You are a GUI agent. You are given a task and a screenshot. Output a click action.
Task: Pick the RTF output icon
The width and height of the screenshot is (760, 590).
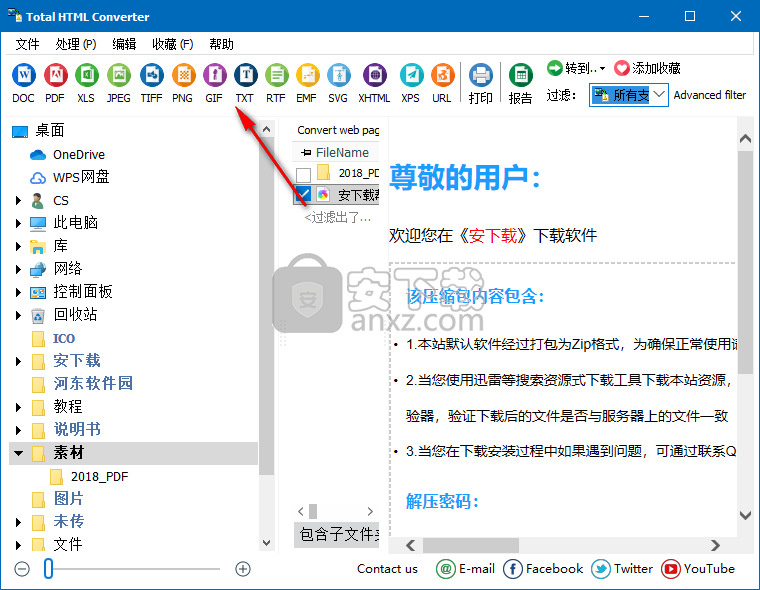[276, 75]
